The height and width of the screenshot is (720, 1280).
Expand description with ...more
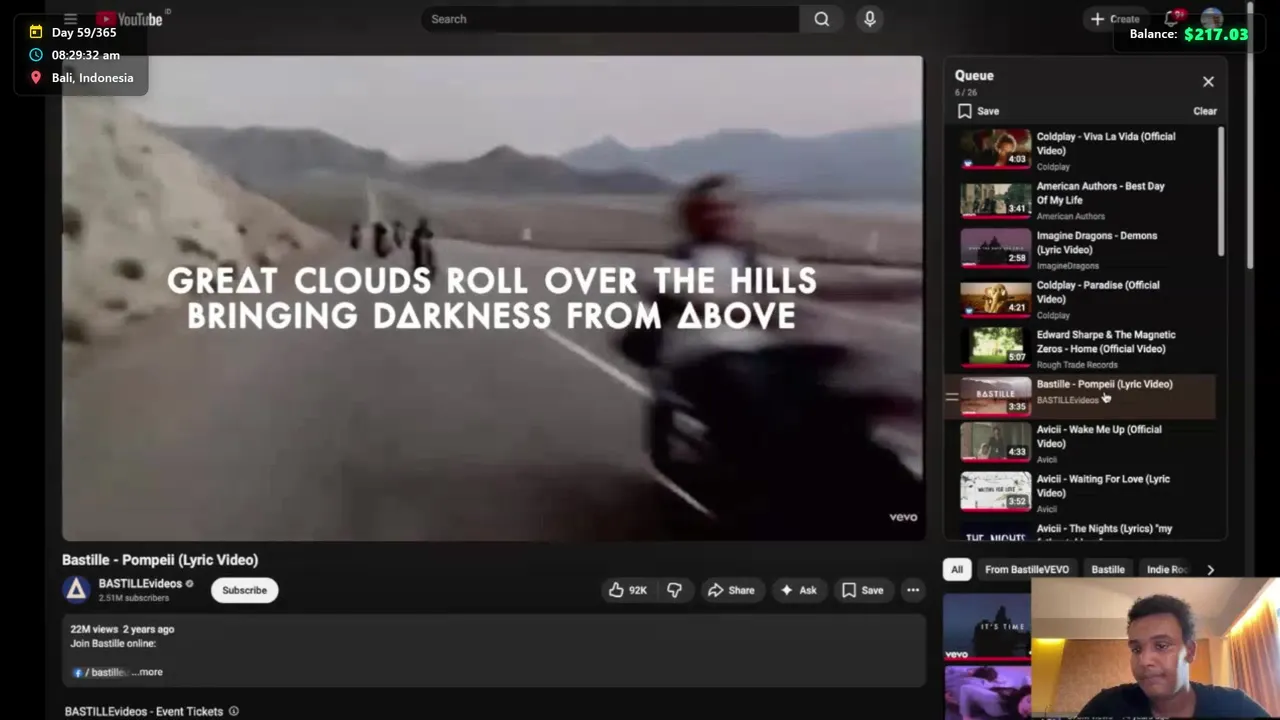click(147, 672)
